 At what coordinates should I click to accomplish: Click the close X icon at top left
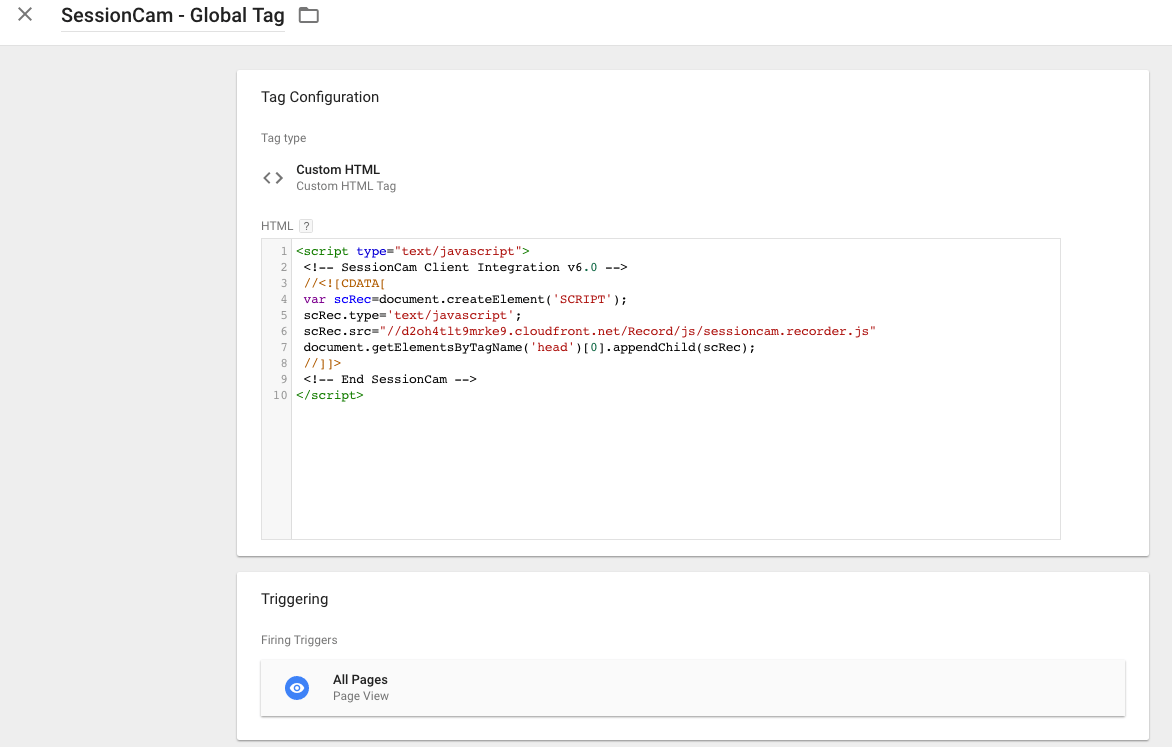[25, 15]
